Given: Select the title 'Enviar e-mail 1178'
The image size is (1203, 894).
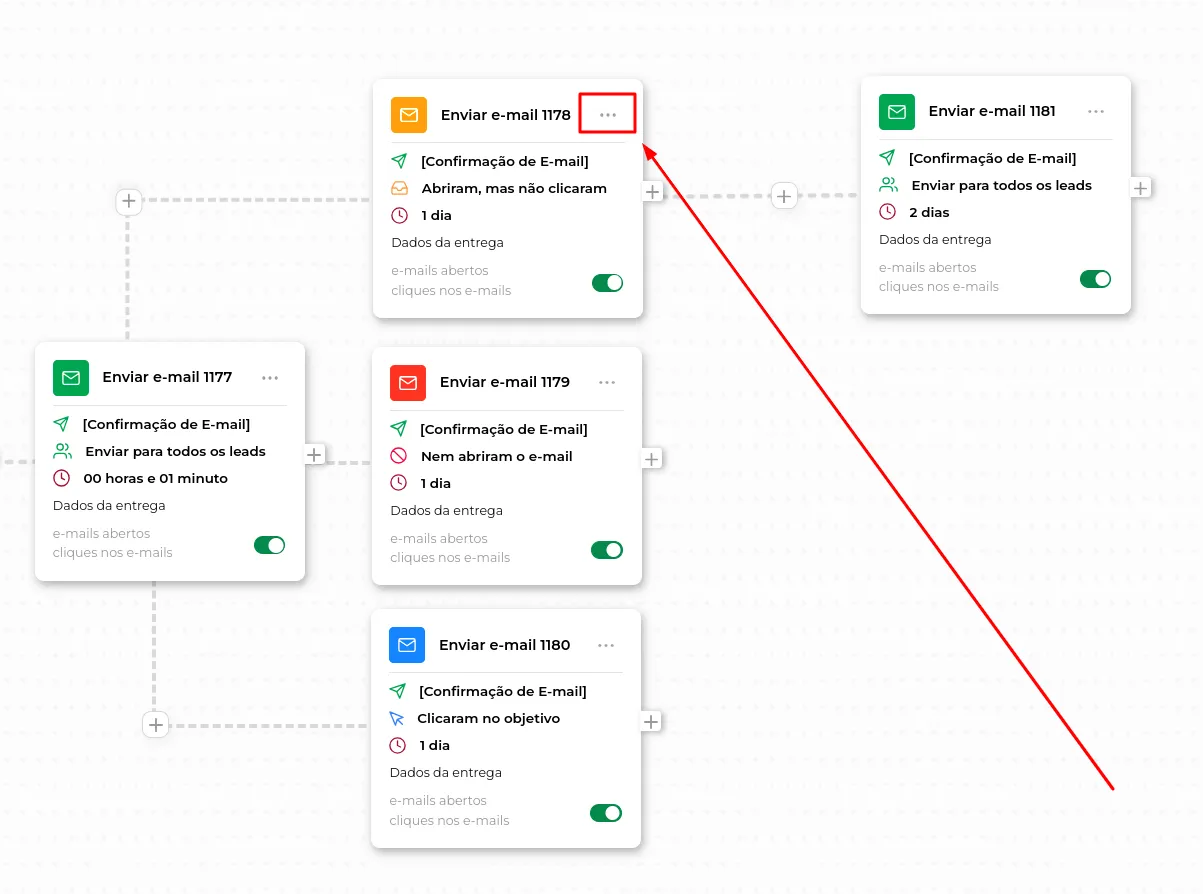Looking at the screenshot, I should pyautogui.click(x=506, y=115).
